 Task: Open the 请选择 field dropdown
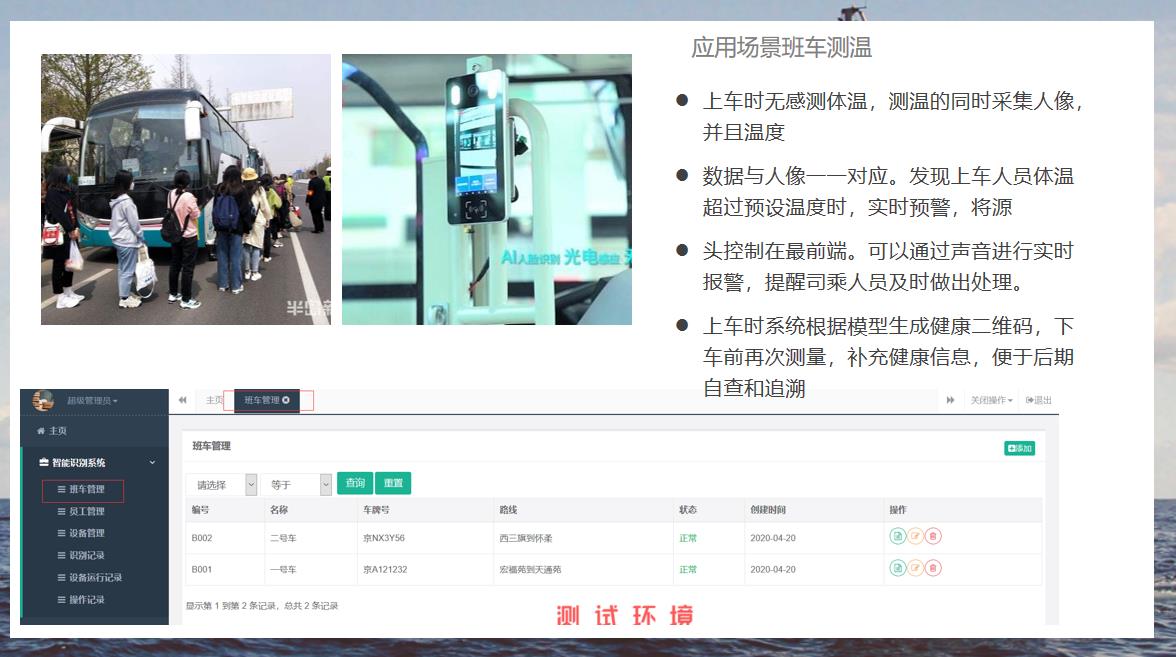pos(221,483)
